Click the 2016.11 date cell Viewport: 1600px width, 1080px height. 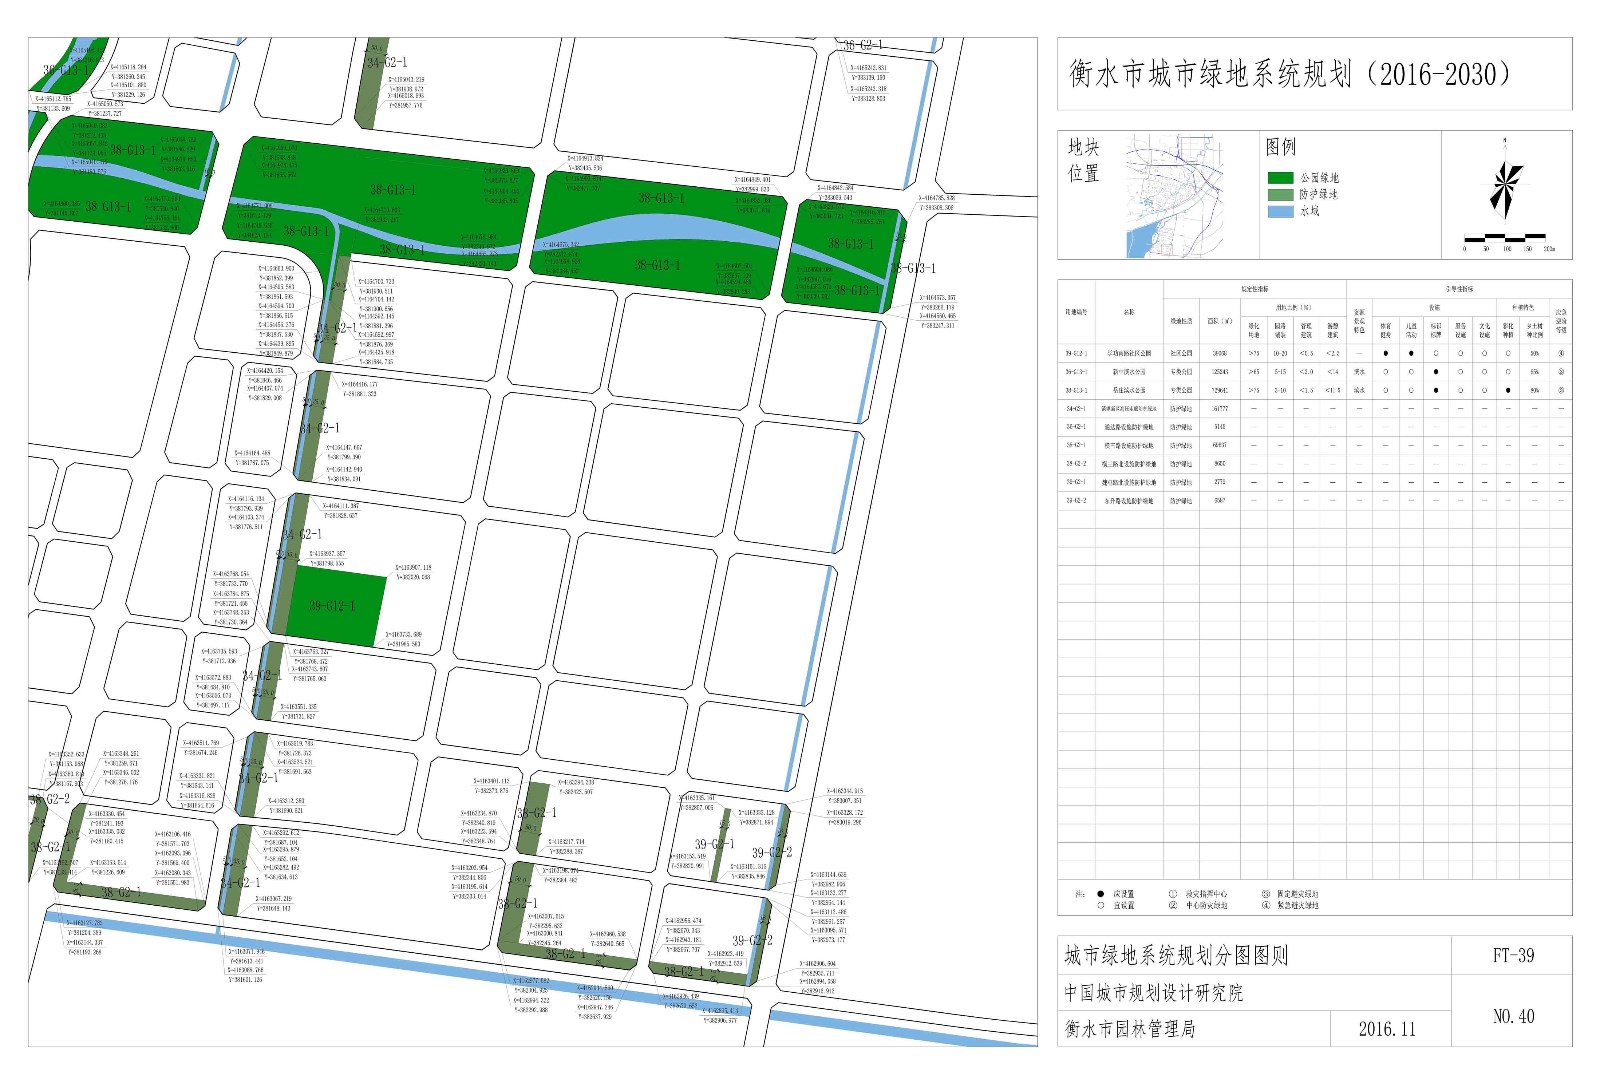1387,1029
